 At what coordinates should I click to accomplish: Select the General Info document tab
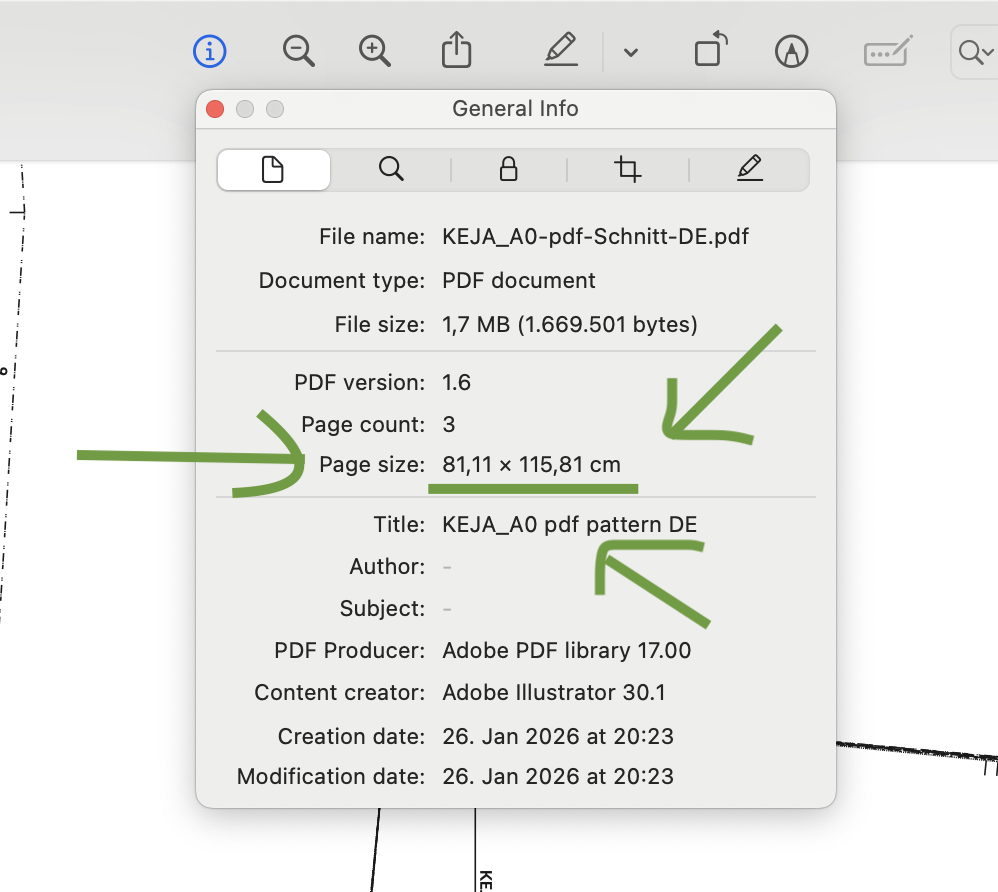273,170
